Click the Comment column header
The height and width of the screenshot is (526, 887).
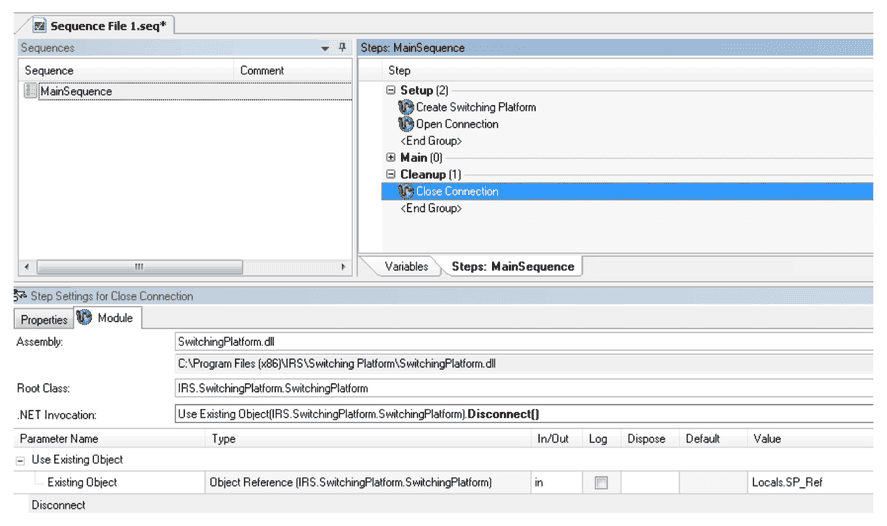click(x=292, y=71)
